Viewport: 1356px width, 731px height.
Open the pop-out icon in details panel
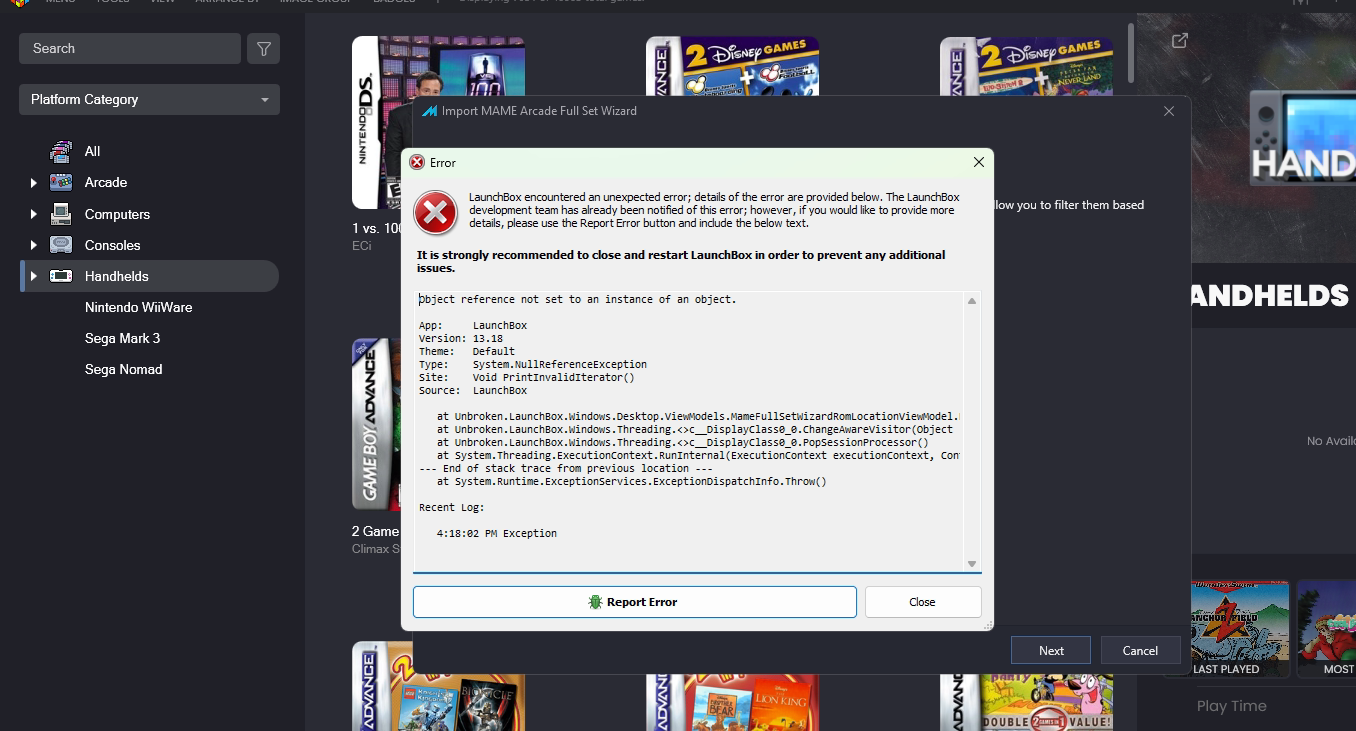[x=1180, y=41]
